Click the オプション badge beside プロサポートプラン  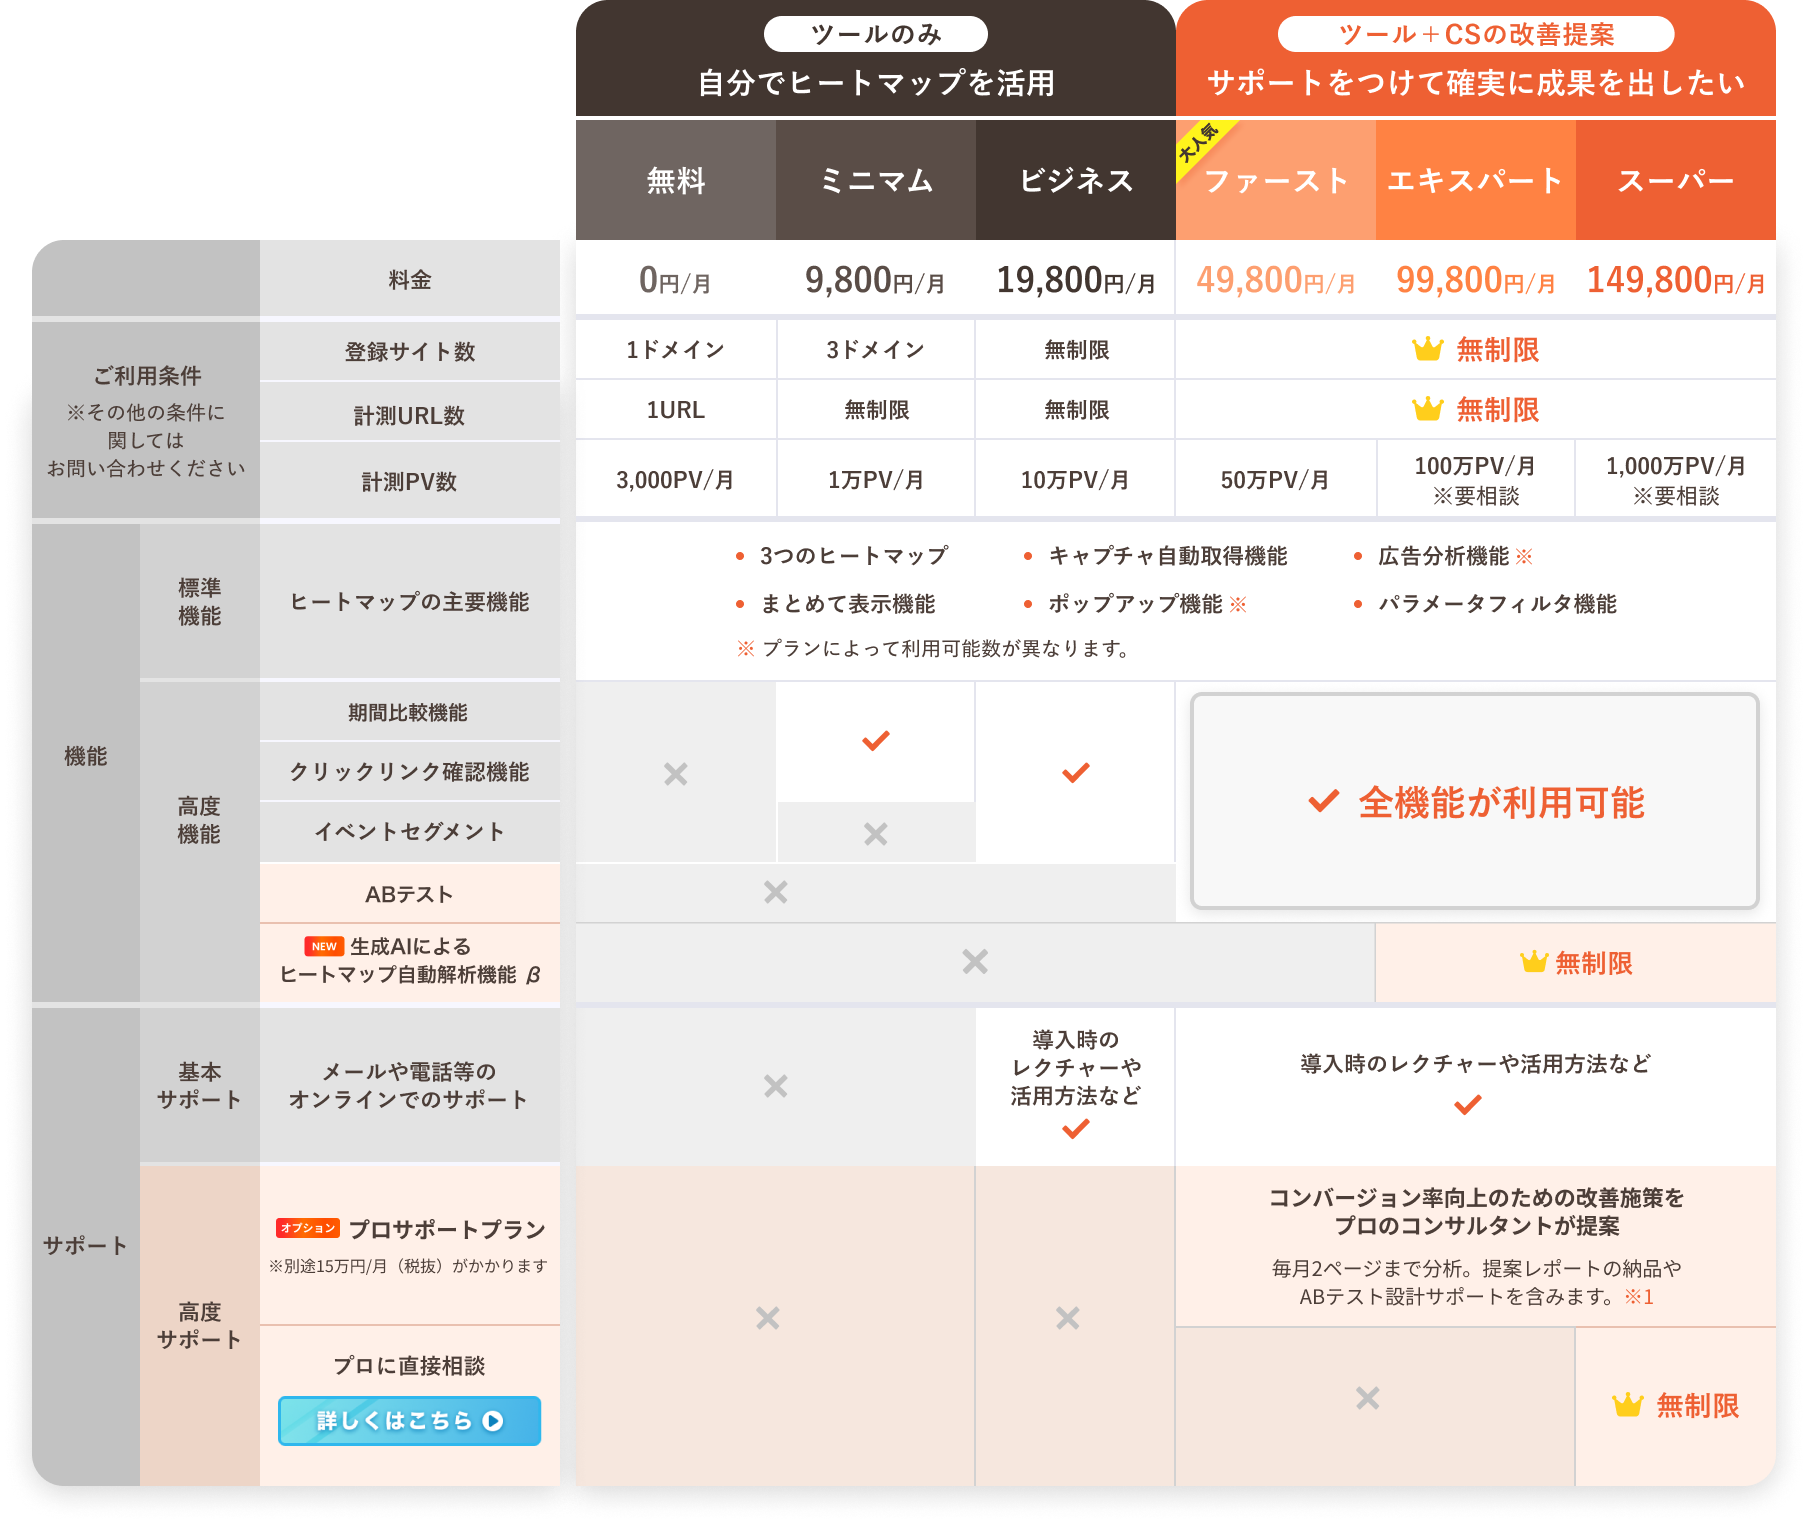coord(308,1228)
